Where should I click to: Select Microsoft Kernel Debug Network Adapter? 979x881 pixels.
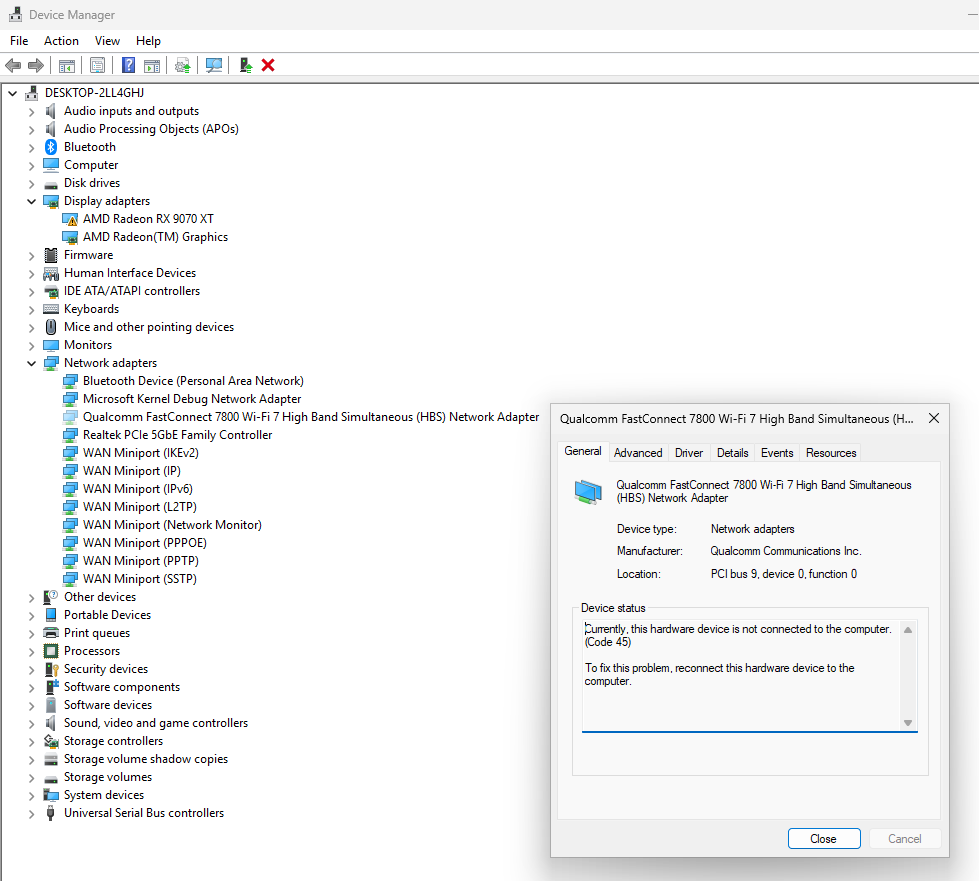click(192, 399)
